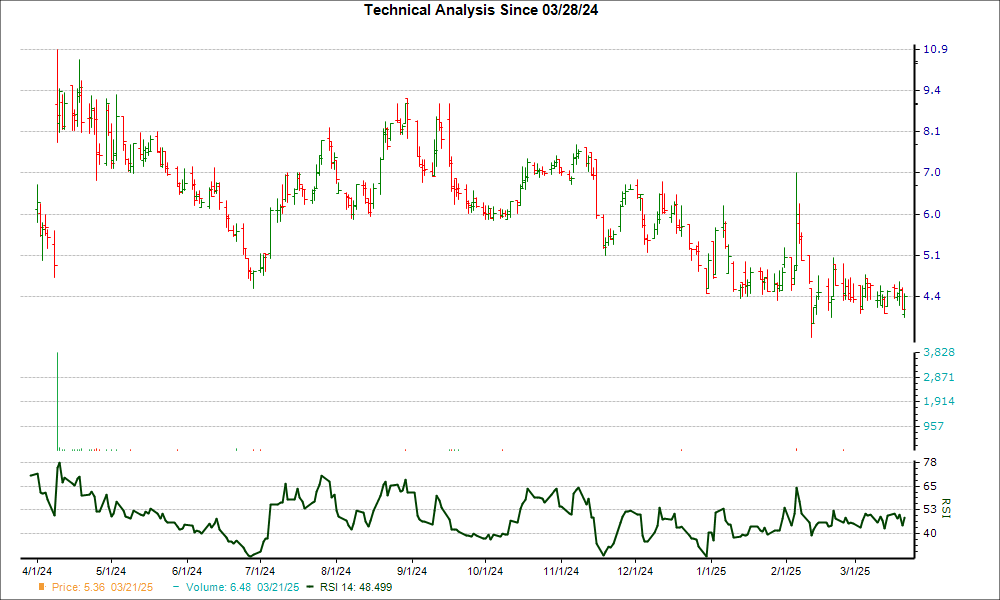Click the 4.4 price axis label
Image resolution: width=1000 pixels, height=600 pixels.
tap(932, 296)
